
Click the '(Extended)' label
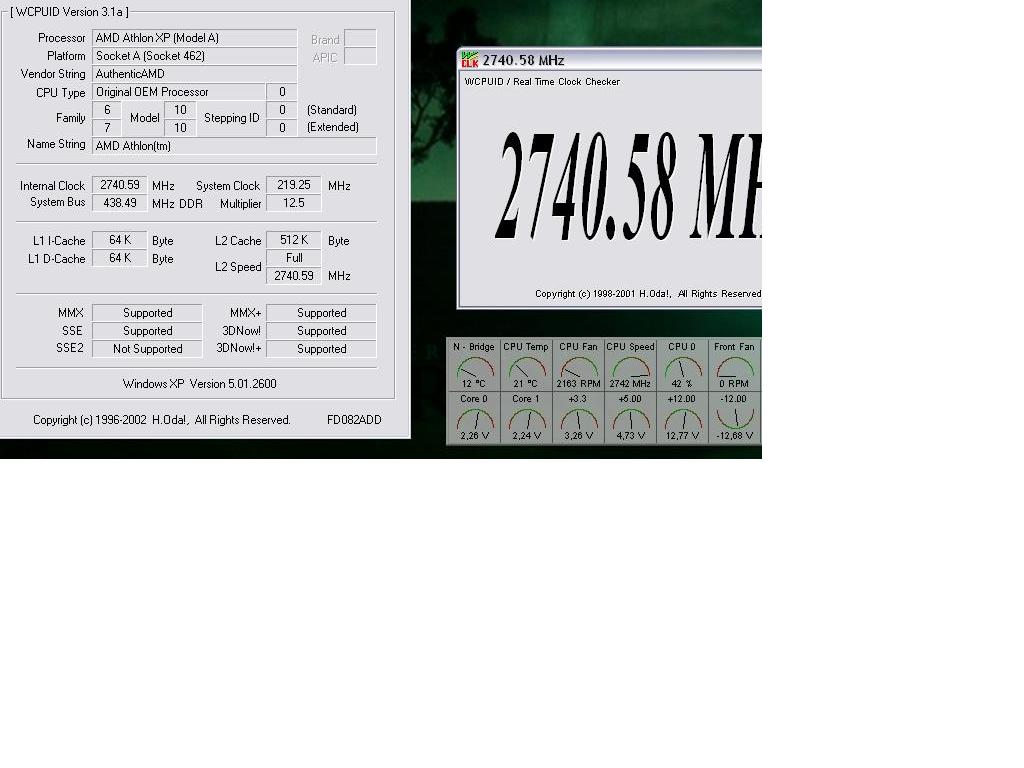(333, 127)
